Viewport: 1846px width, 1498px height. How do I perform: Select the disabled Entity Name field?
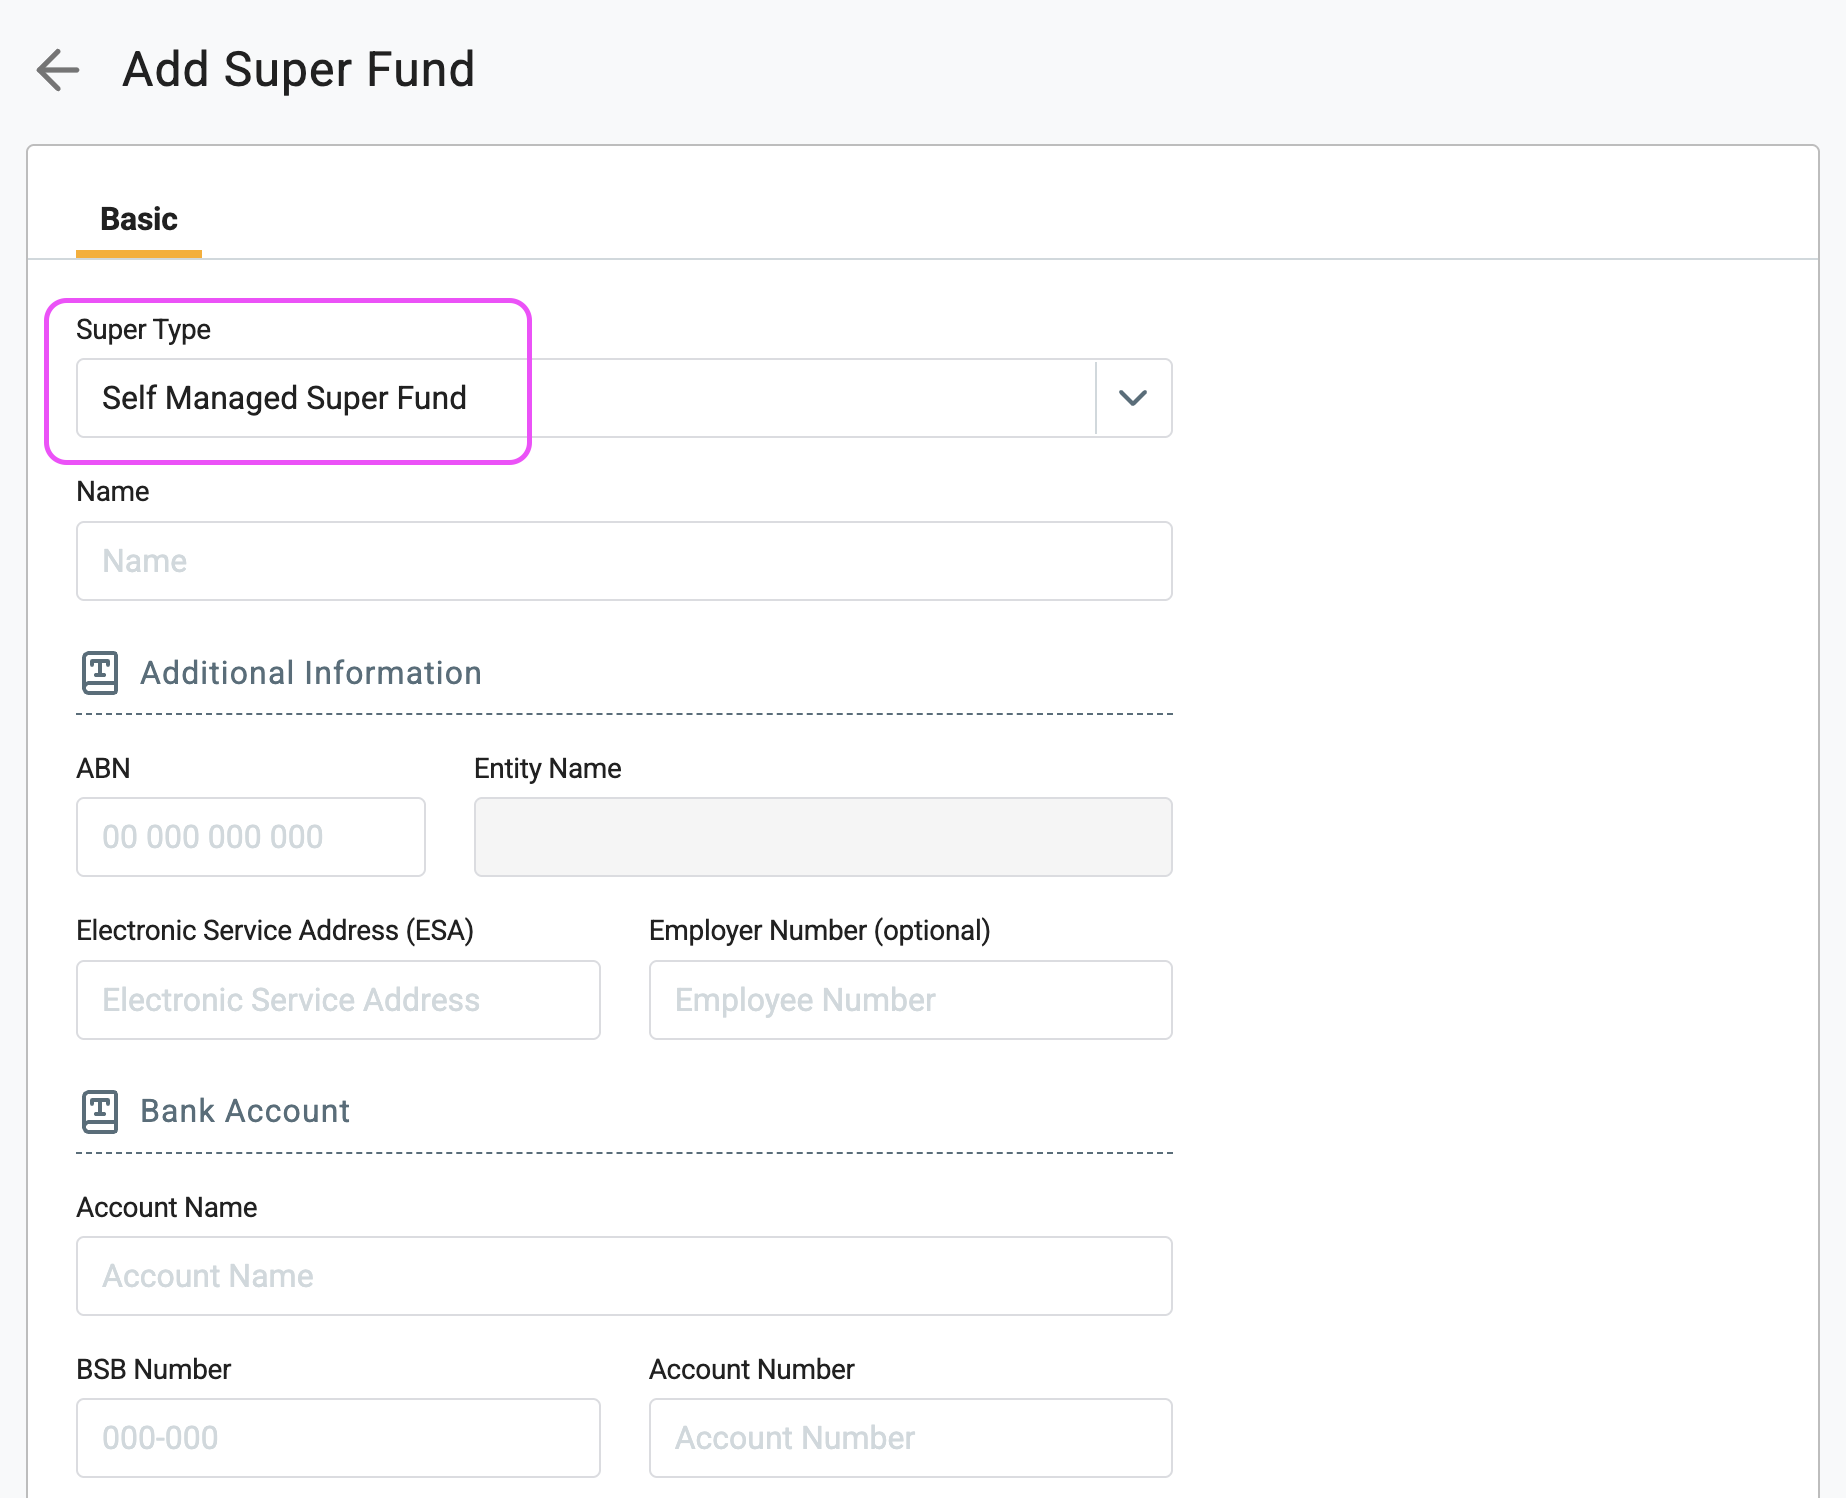823,837
